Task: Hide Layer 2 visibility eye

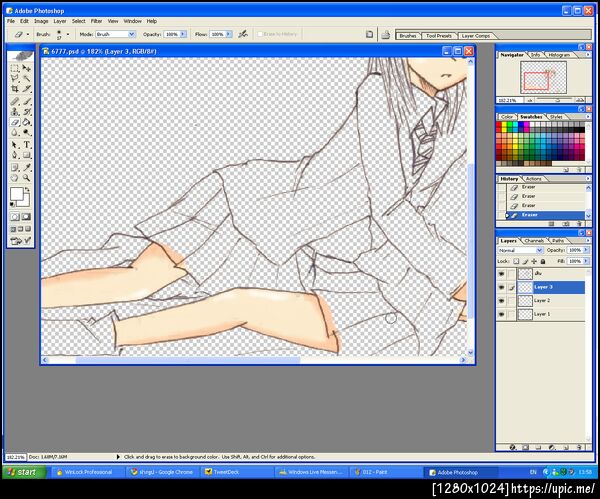Action: (502, 301)
